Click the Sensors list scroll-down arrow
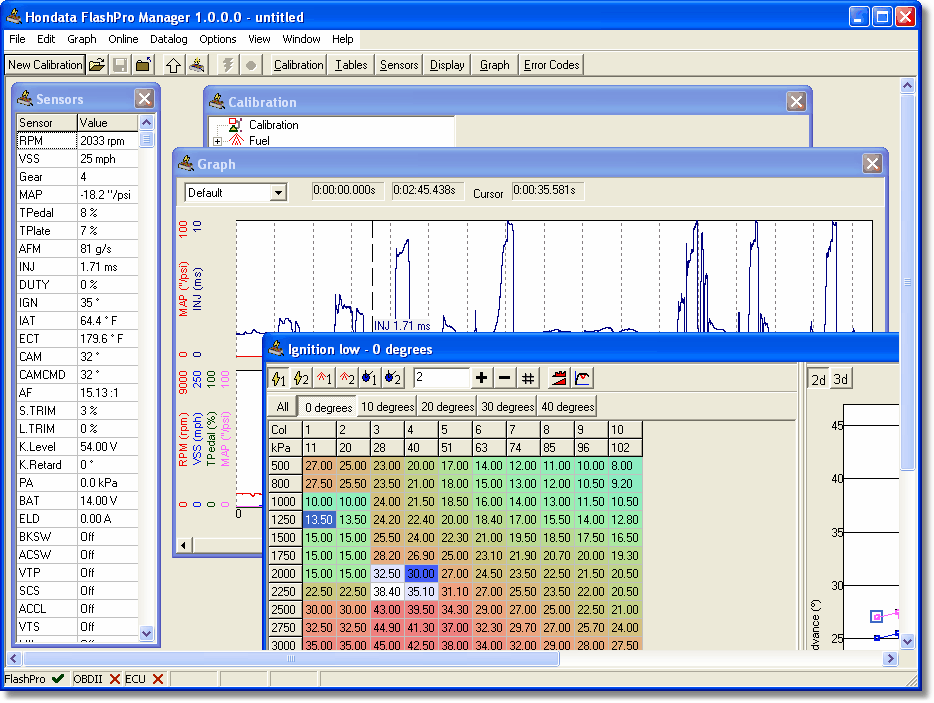934x703 pixels. click(x=147, y=633)
